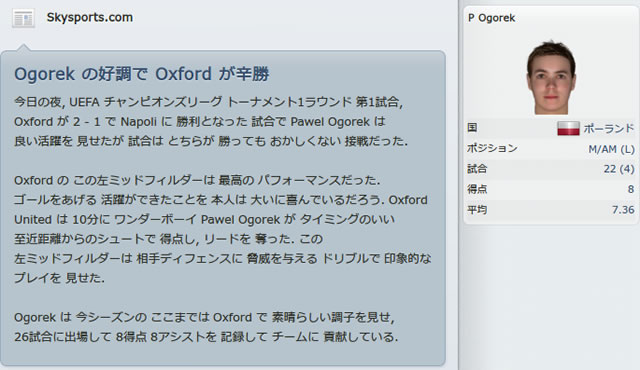Click the M/AM (L) position value
The image size is (640, 370).
(x=611, y=149)
